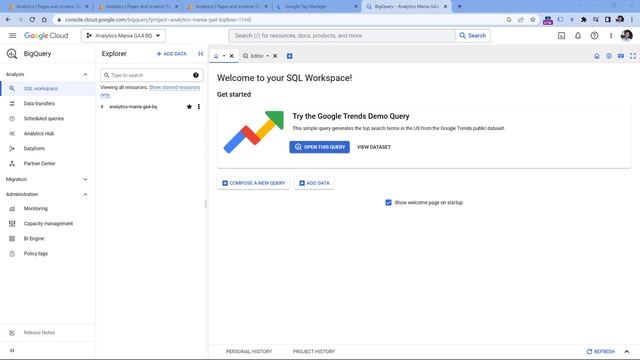Image resolution: width=640 pixels, height=360 pixels.
Task: Focus the top resource search field
Action: tap(342, 36)
